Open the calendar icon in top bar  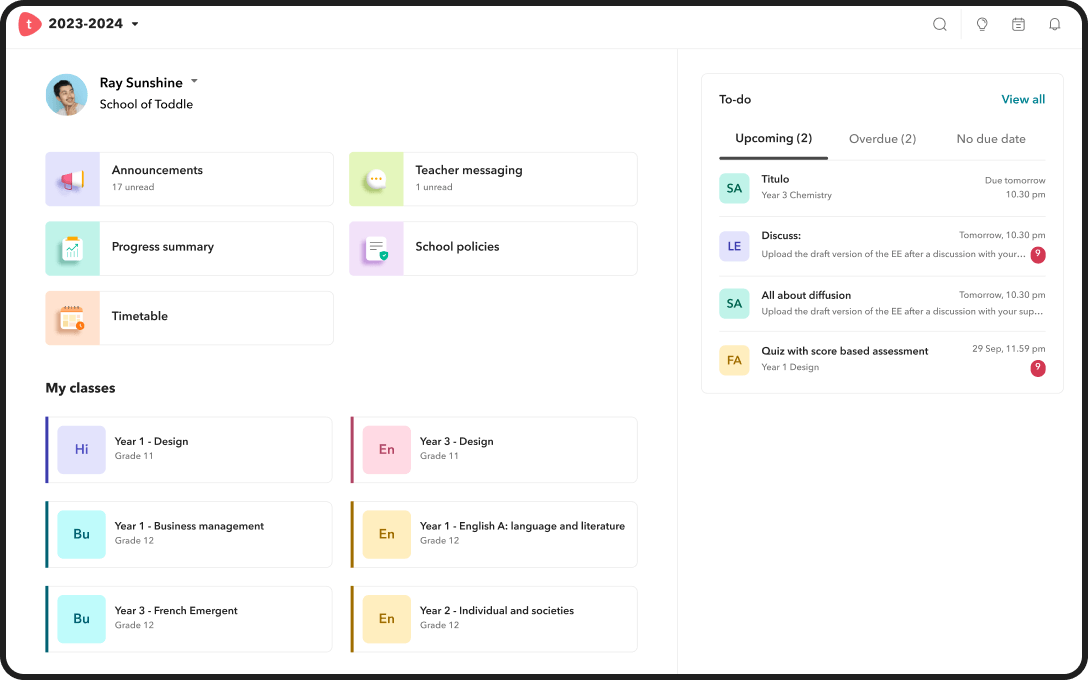(1018, 24)
